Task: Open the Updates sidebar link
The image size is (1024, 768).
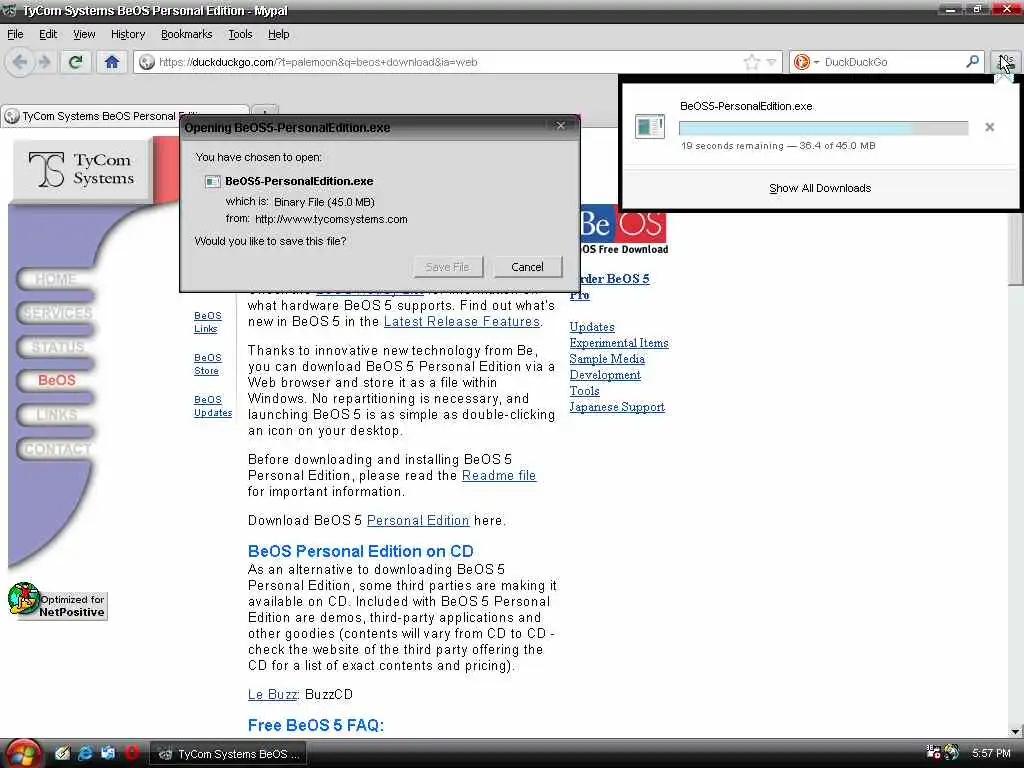Action: (592, 327)
